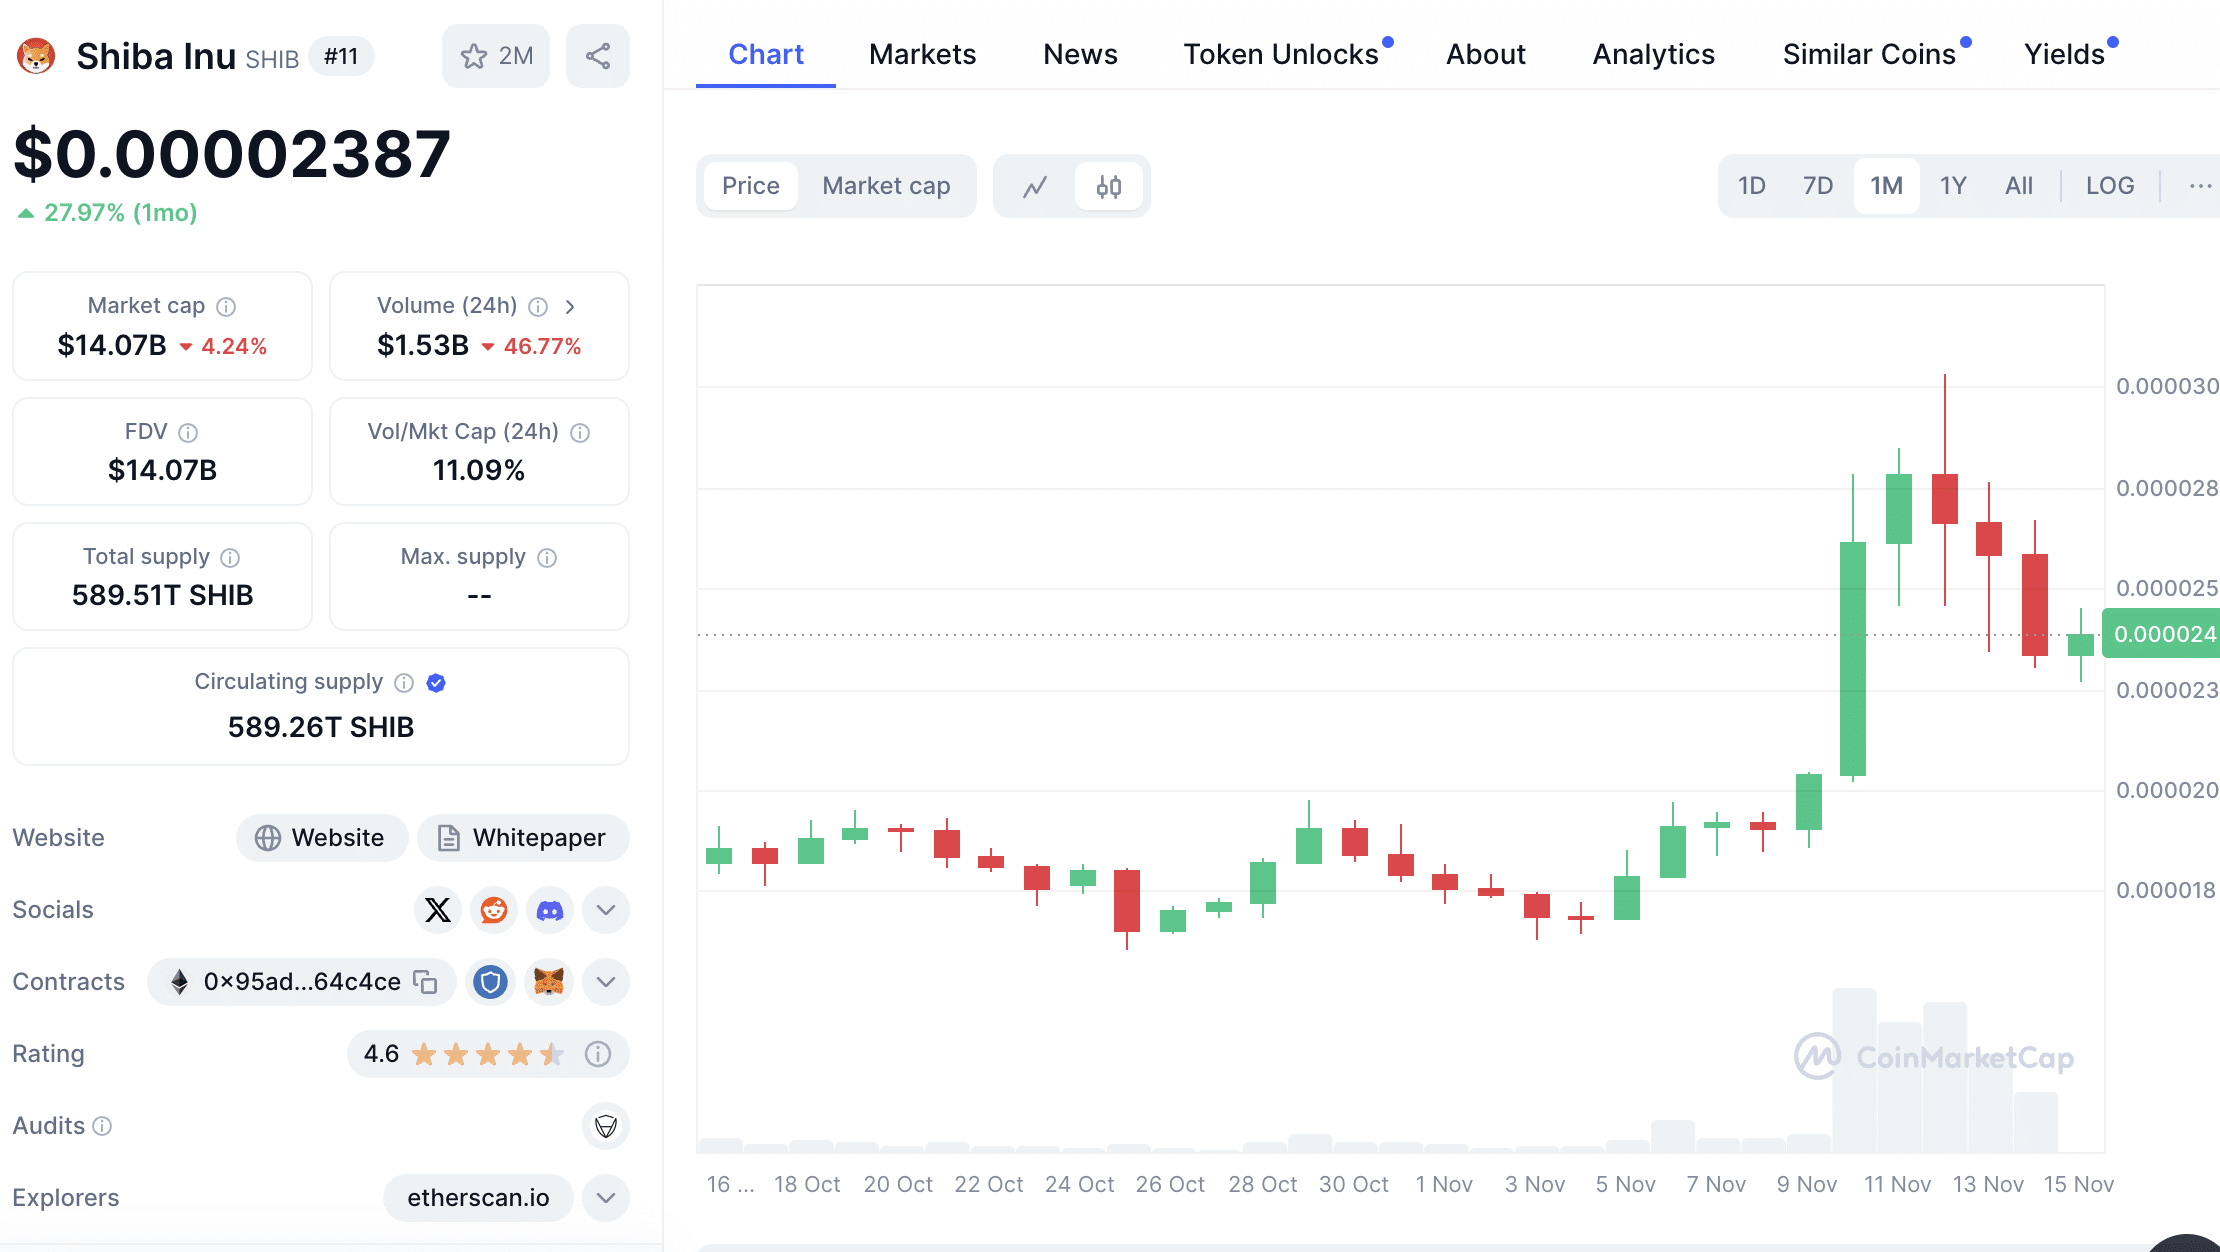
Task: Click the verified circulating supply badge
Action: 436,682
